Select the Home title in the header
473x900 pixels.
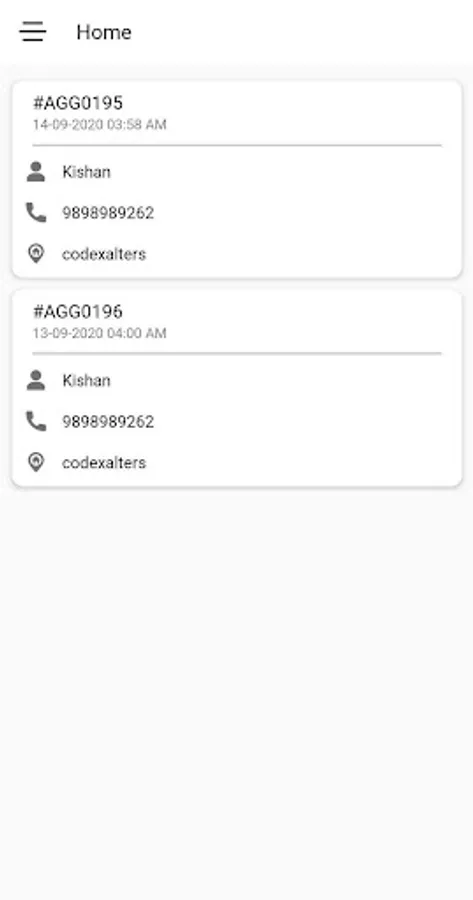coord(104,32)
